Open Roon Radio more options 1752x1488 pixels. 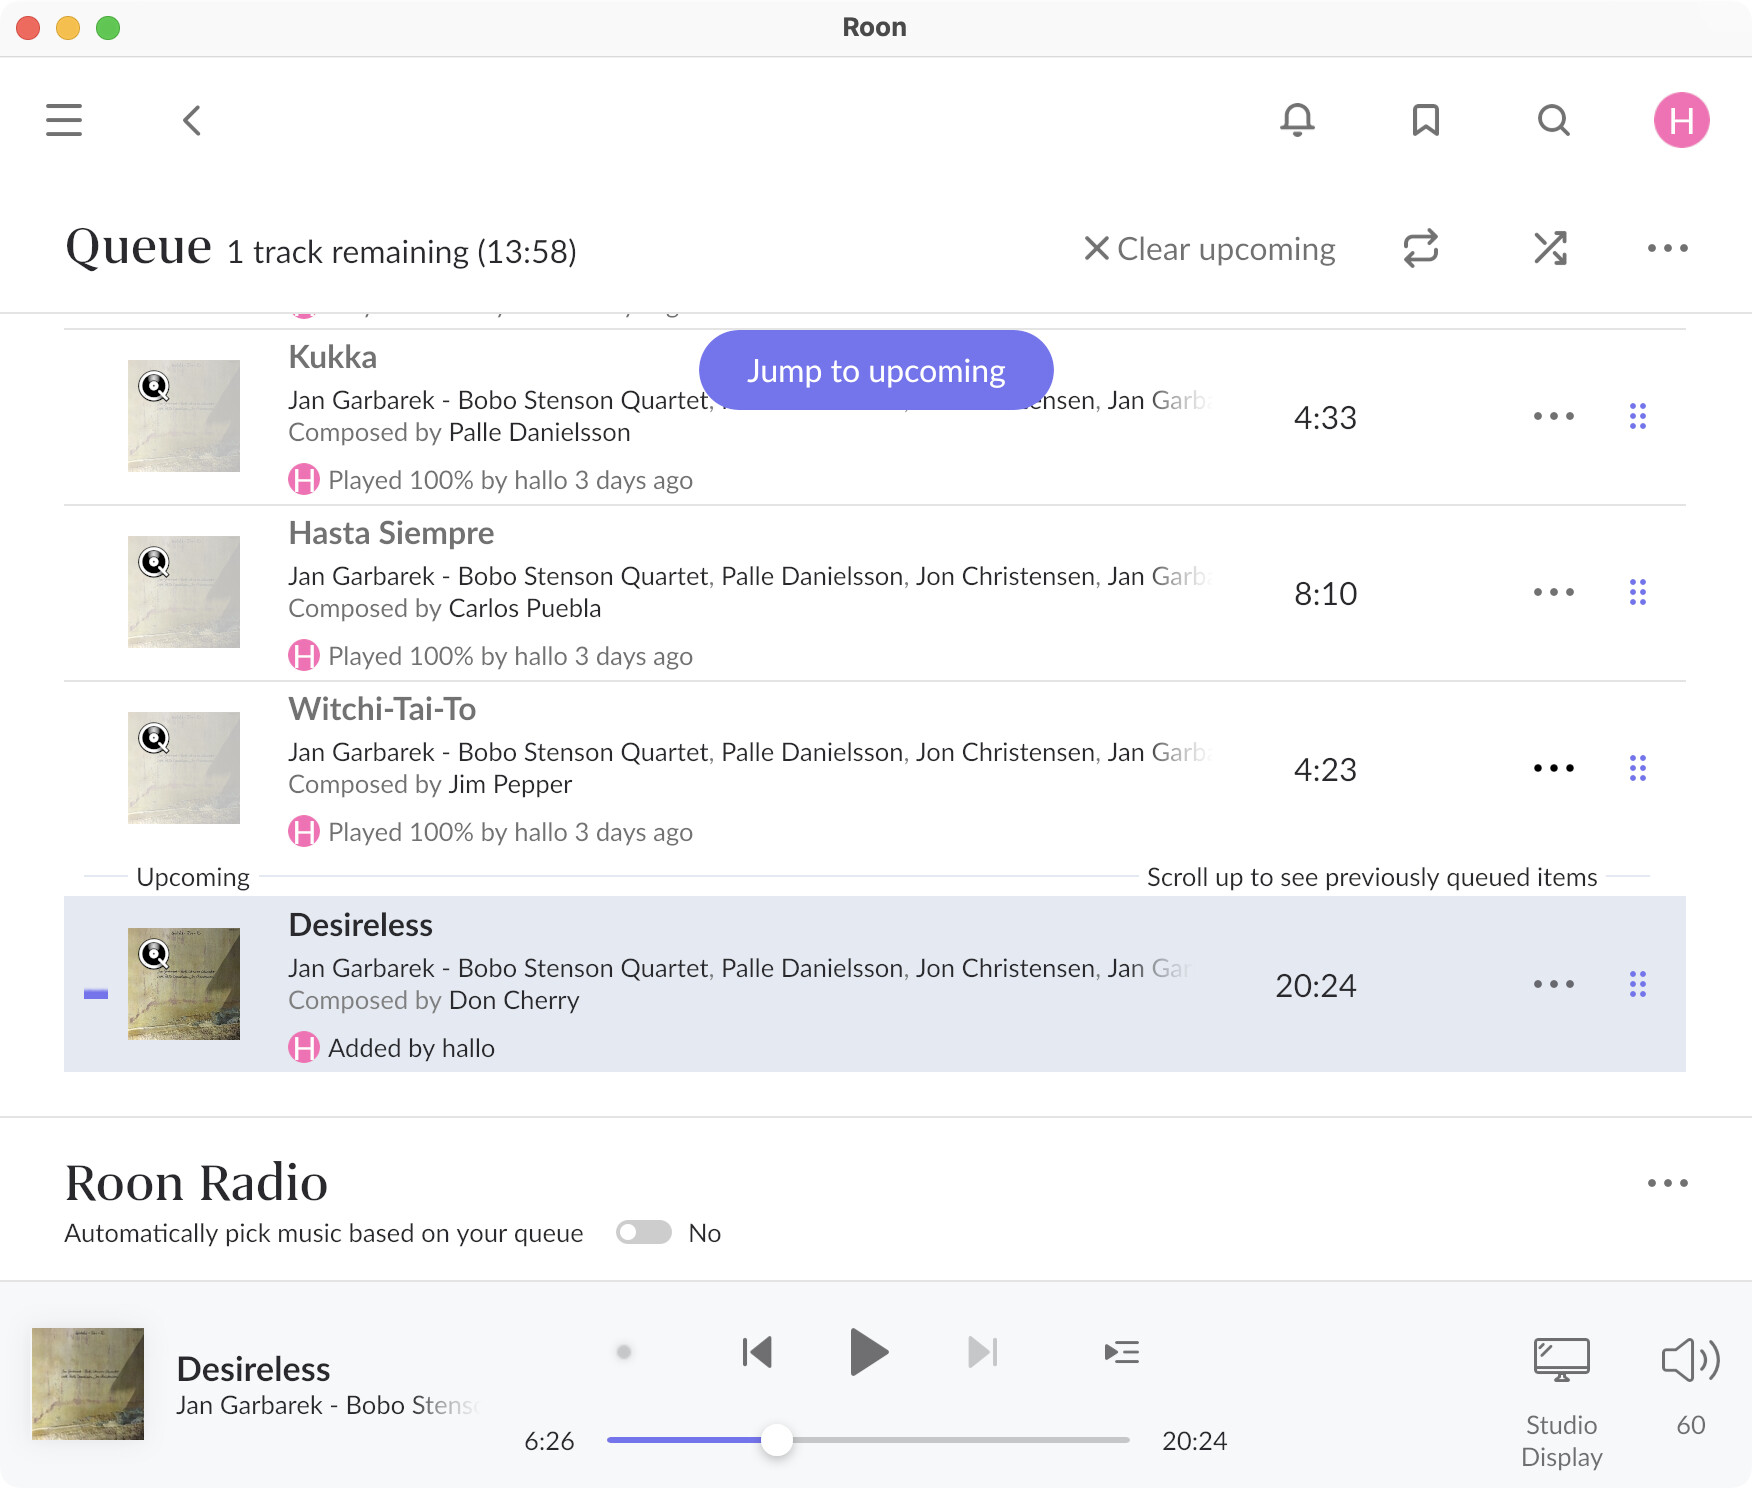(1667, 1183)
